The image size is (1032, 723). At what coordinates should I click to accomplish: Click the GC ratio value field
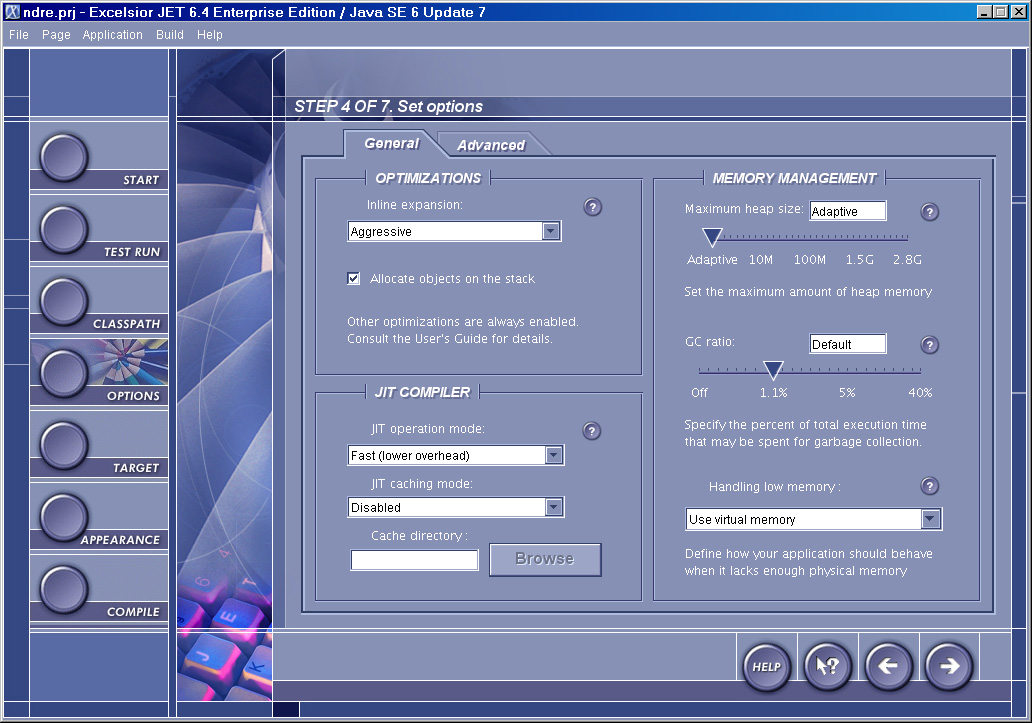pyautogui.click(x=848, y=344)
